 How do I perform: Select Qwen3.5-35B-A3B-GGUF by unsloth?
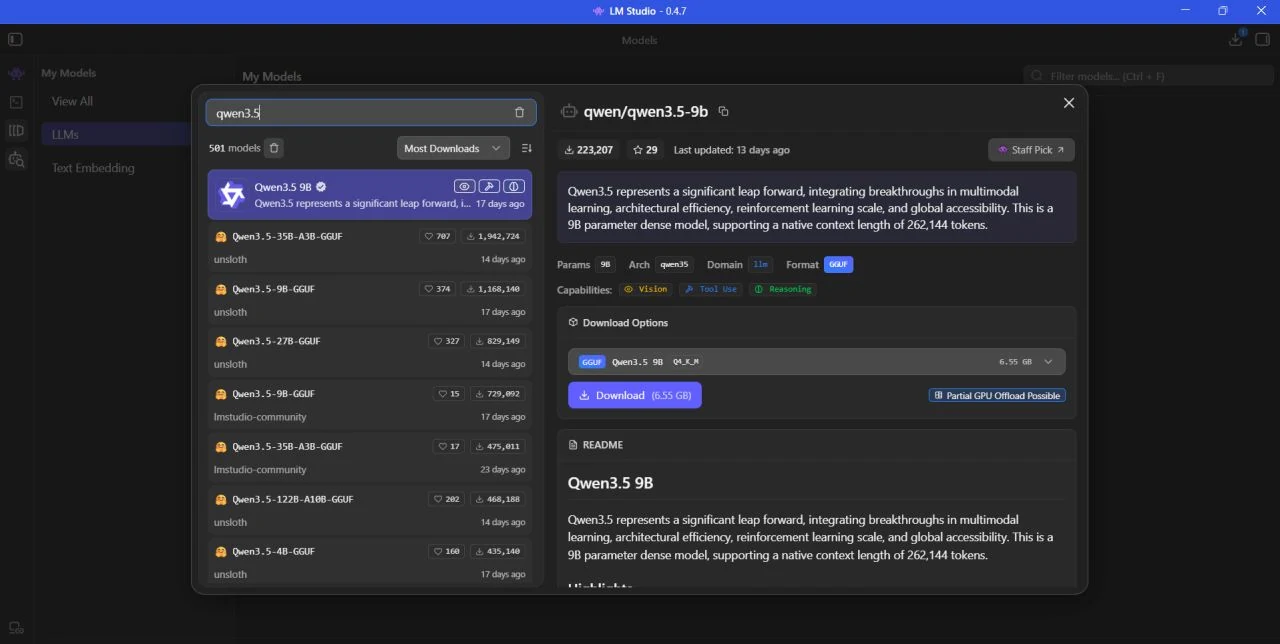[369, 247]
